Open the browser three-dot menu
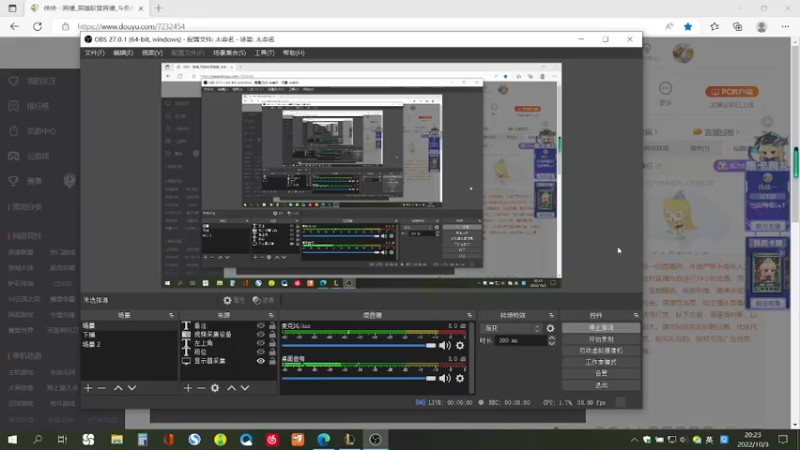 [785, 27]
